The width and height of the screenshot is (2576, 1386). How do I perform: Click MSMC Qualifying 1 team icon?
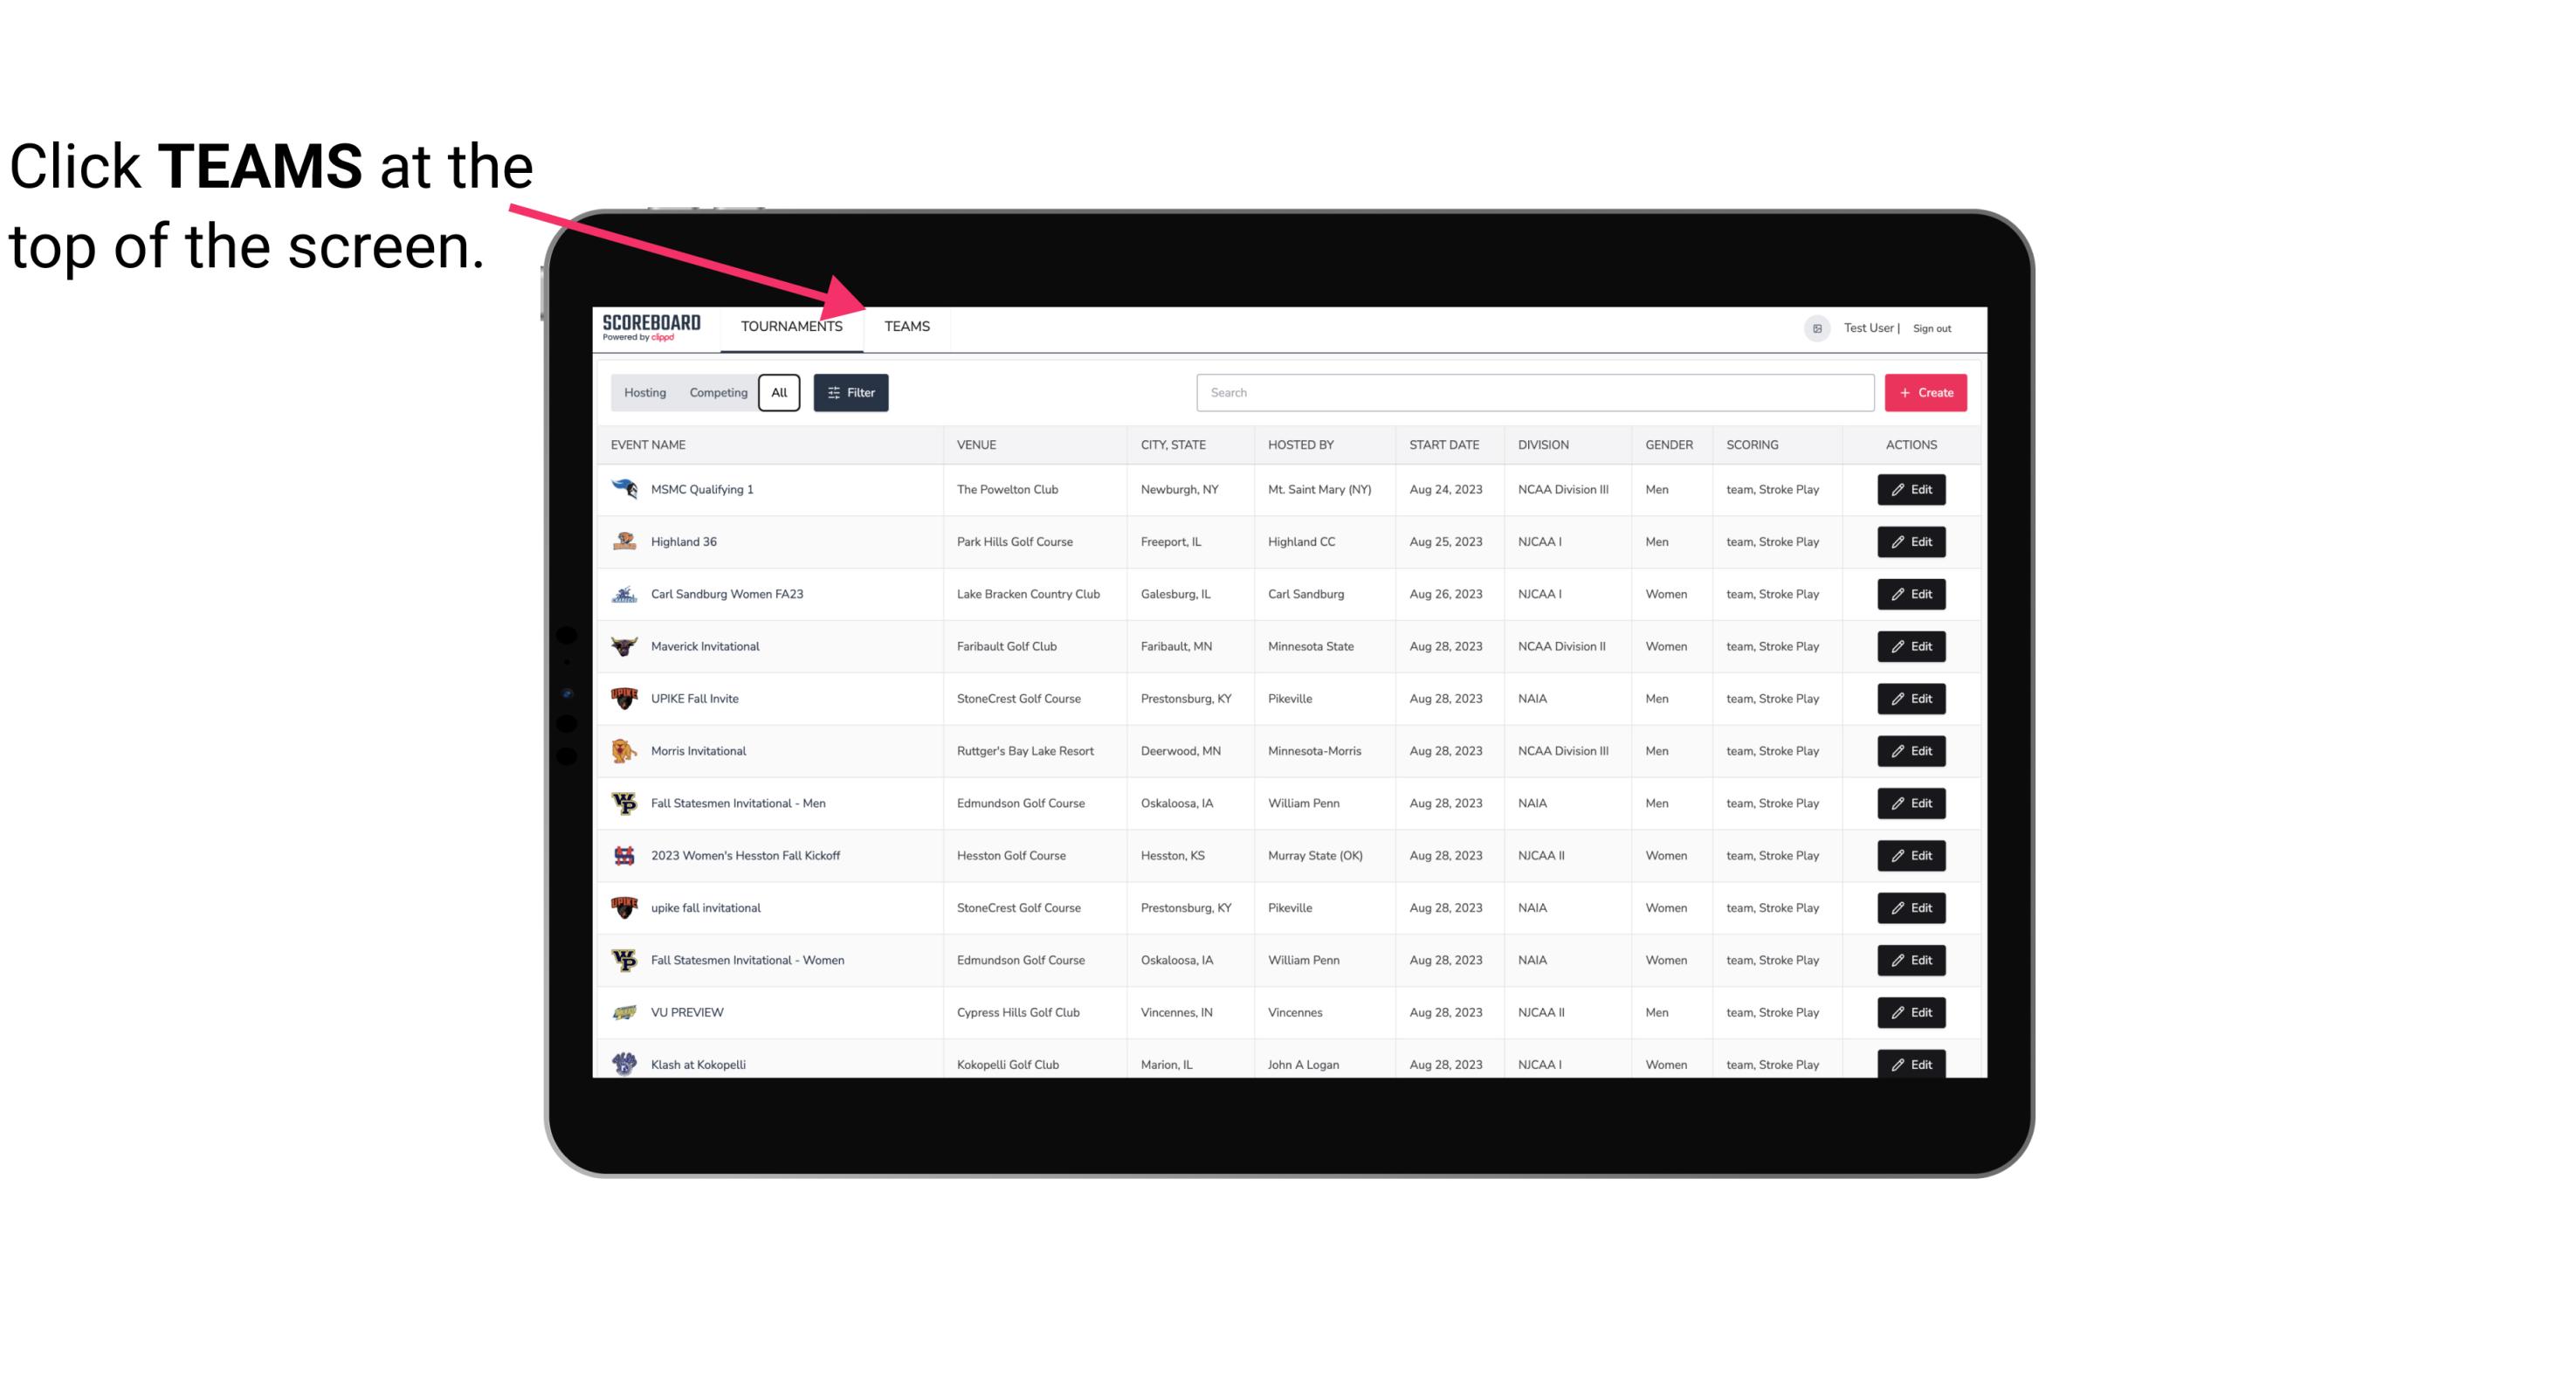[x=624, y=490]
